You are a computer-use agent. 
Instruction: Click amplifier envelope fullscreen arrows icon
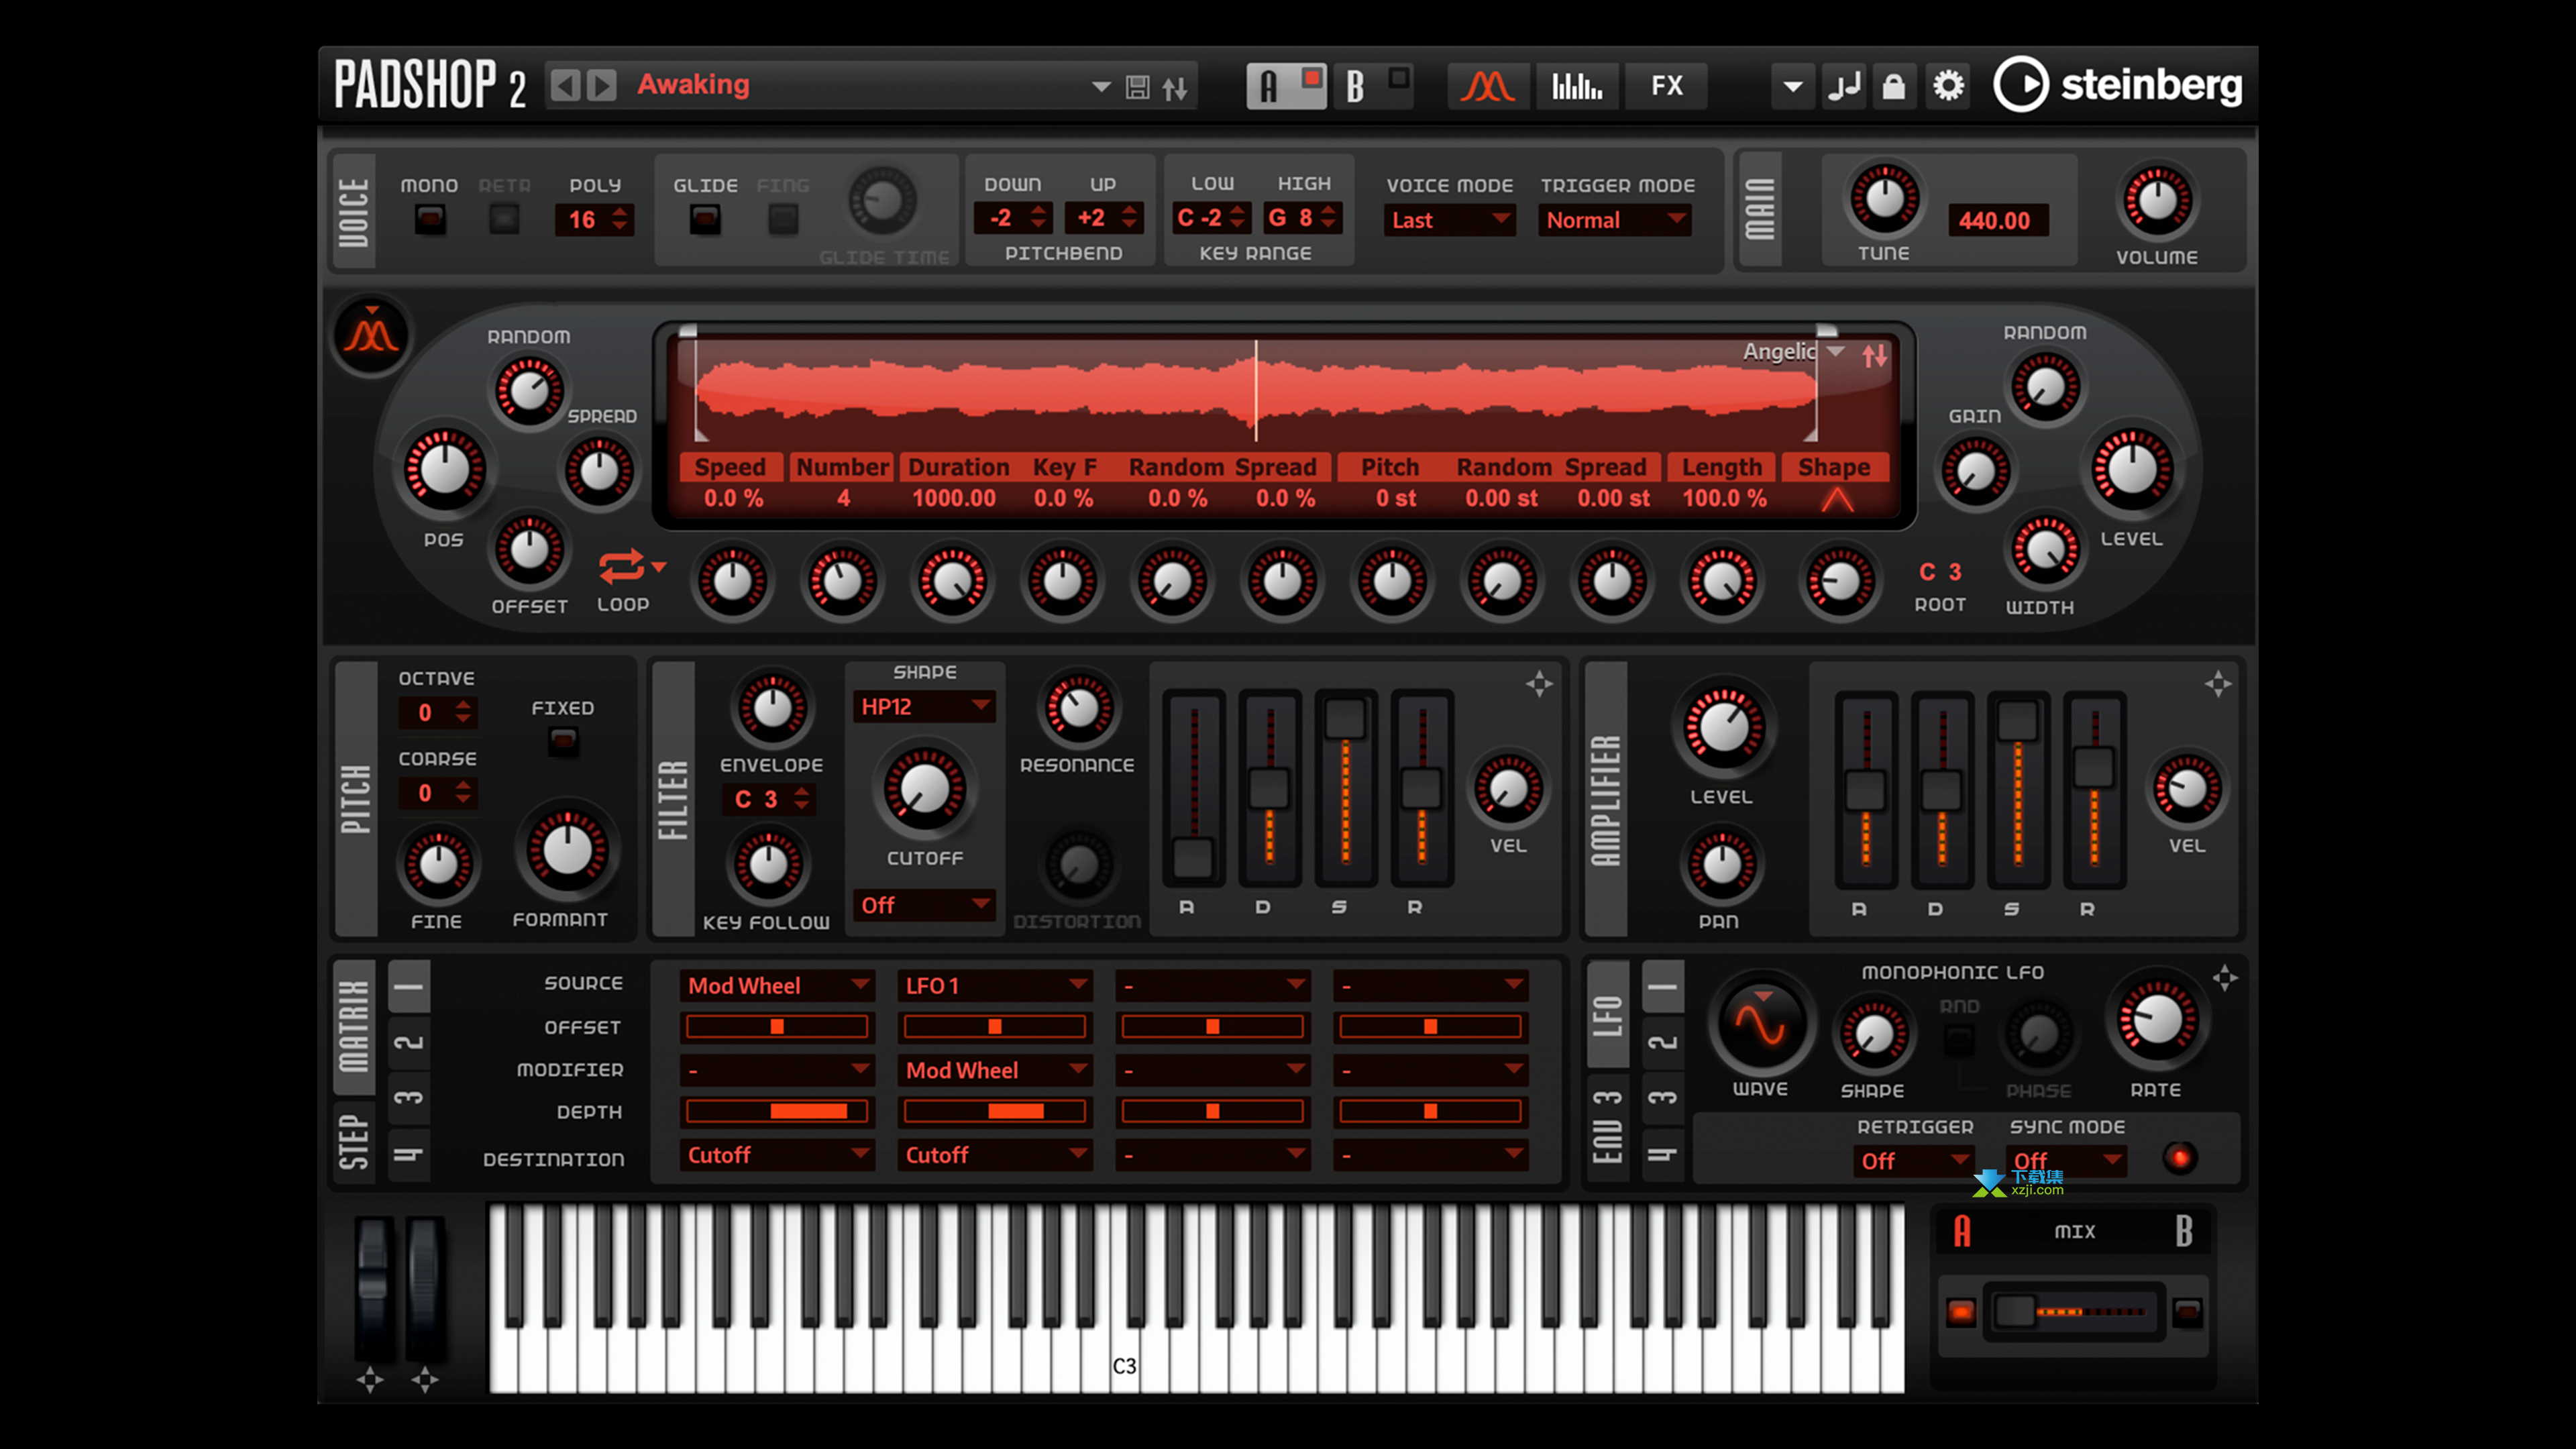2217,684
